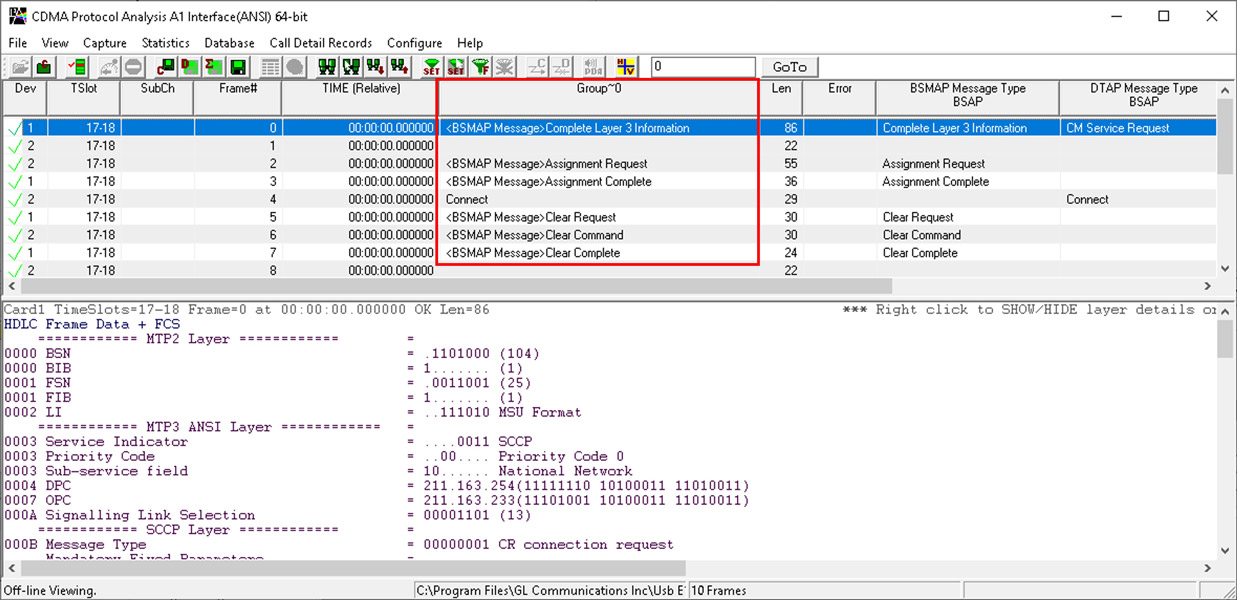Click the binoculars with cursor toolbar icon

[351, 67]
